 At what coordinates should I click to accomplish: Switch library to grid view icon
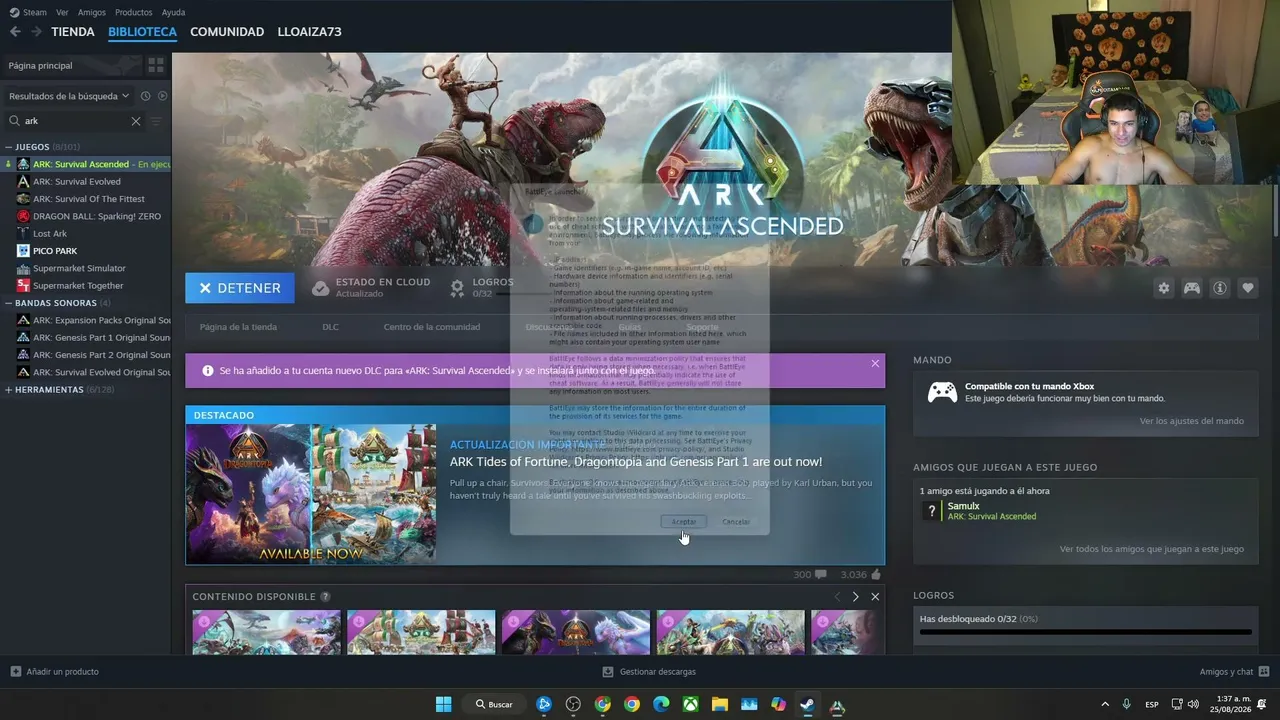[x=156, y=65]
